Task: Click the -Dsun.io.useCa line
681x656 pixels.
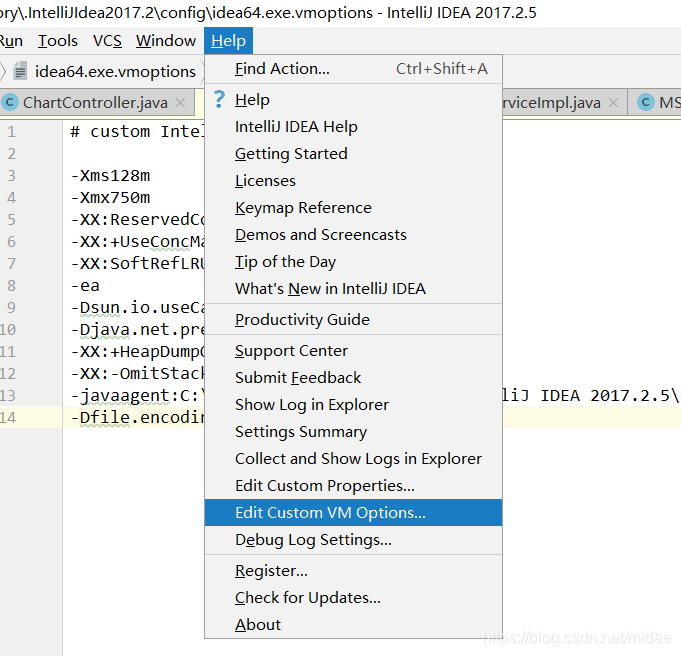Action: coord(137,308)
